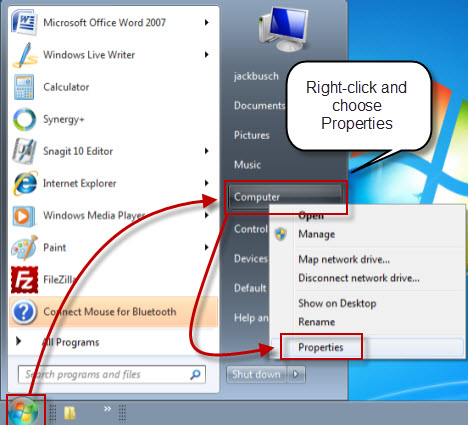Open the Calculator icon
The height and width of the screenshot is (425, 468).
24,87
